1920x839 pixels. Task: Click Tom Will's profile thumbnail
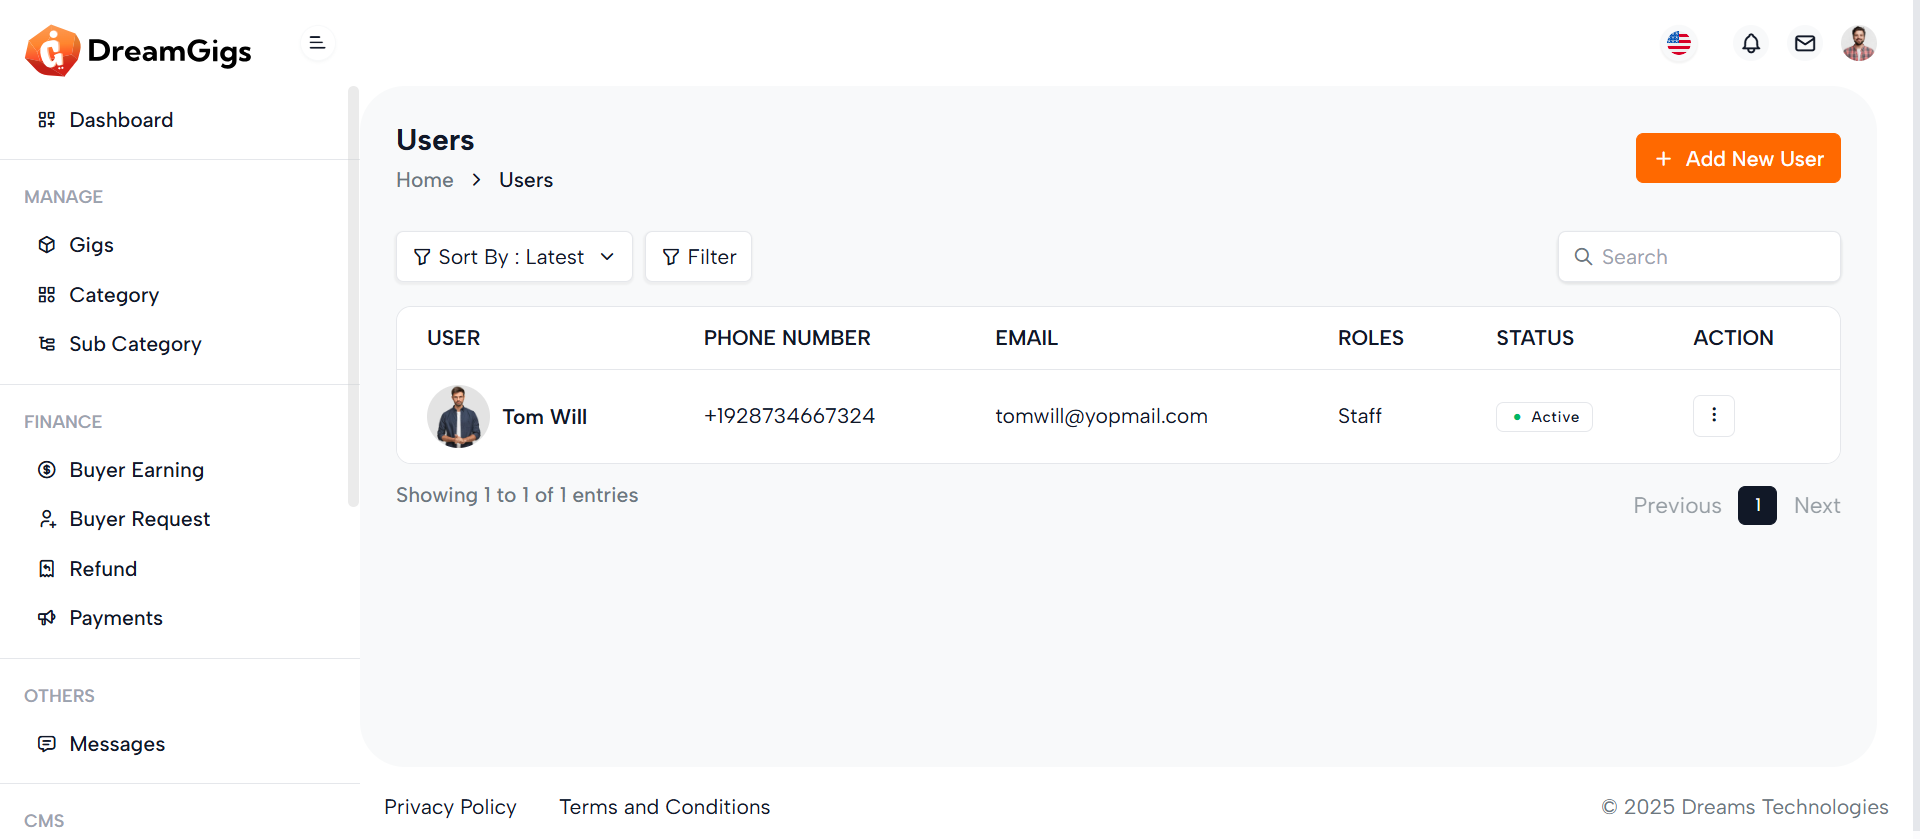coord(458,417)
